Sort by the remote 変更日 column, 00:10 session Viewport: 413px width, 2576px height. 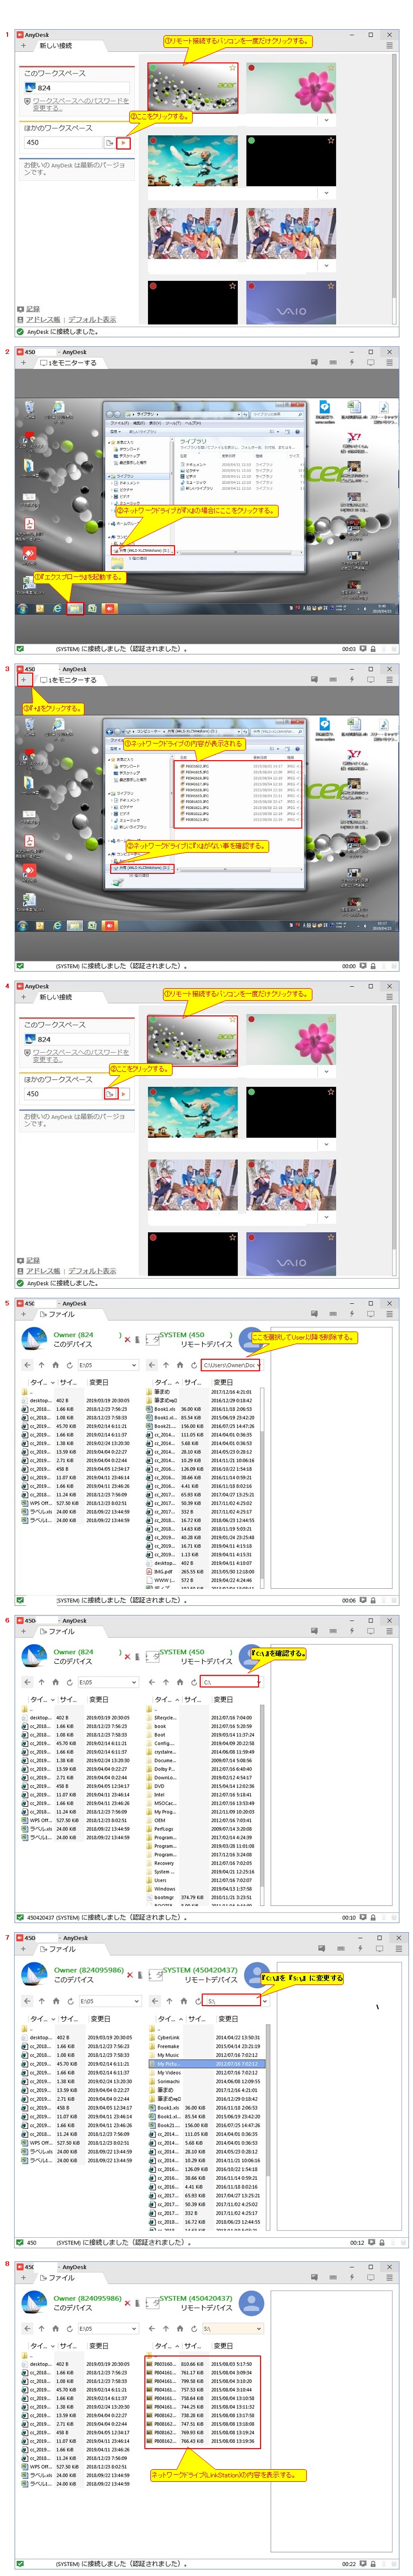[x=222, y=1699]
